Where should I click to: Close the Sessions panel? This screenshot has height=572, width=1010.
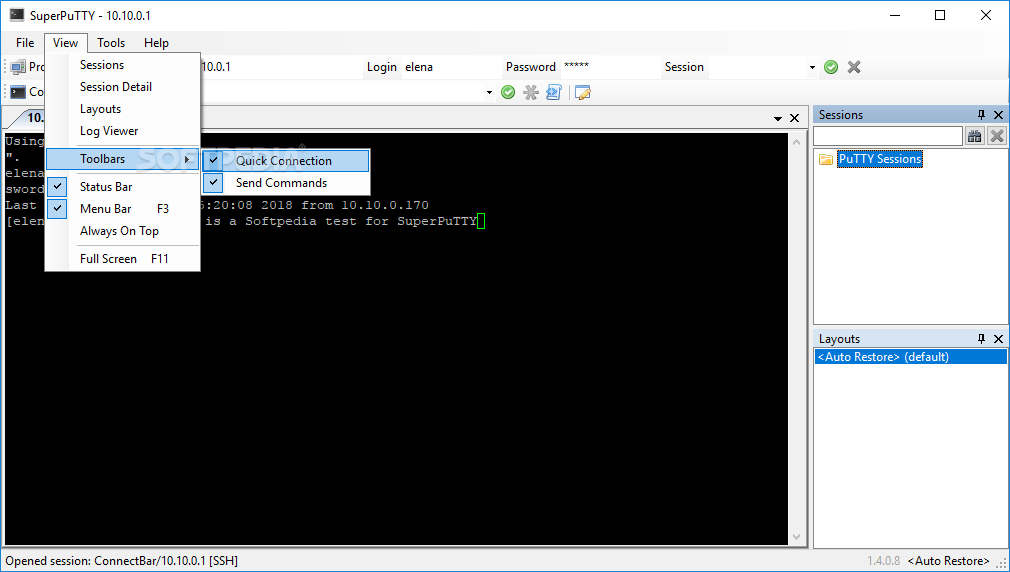998,115
